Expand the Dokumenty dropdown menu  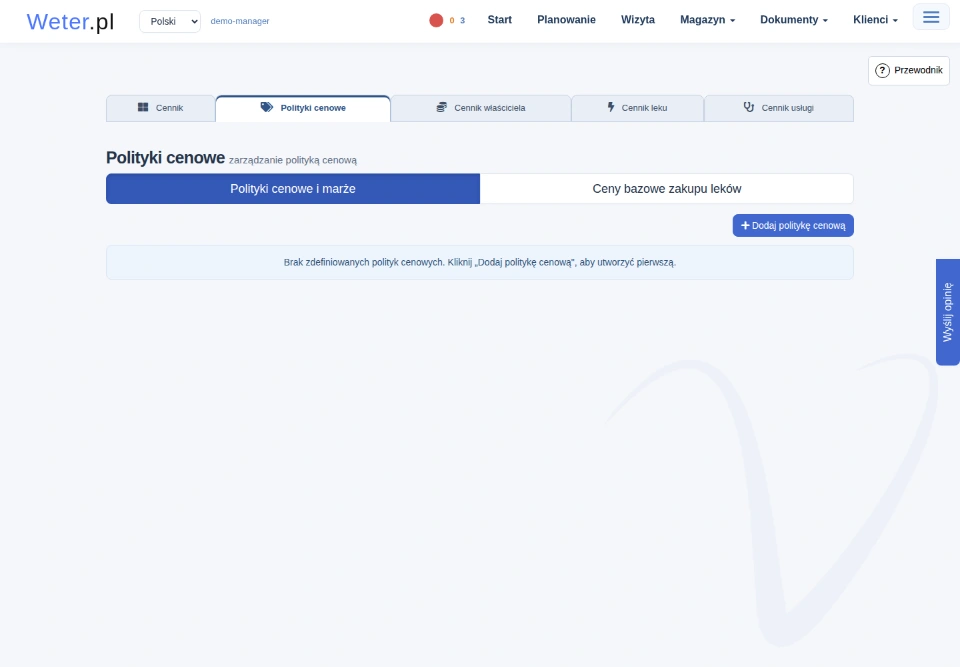click(x=793, y=20)
